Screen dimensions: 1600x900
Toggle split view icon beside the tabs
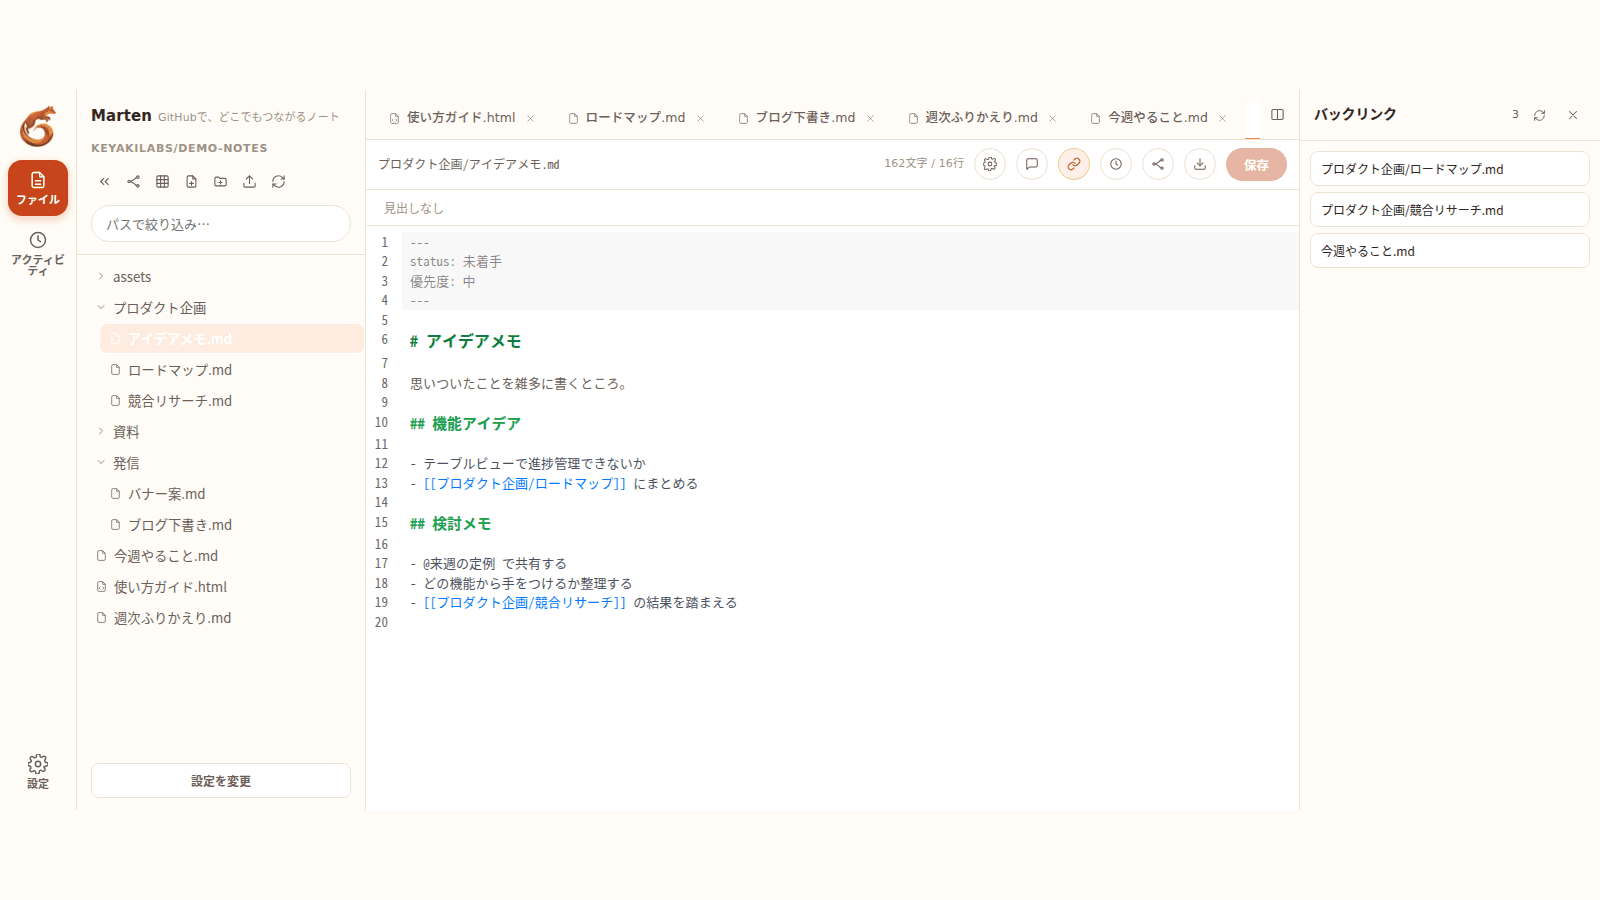(x=1277, y=115)
